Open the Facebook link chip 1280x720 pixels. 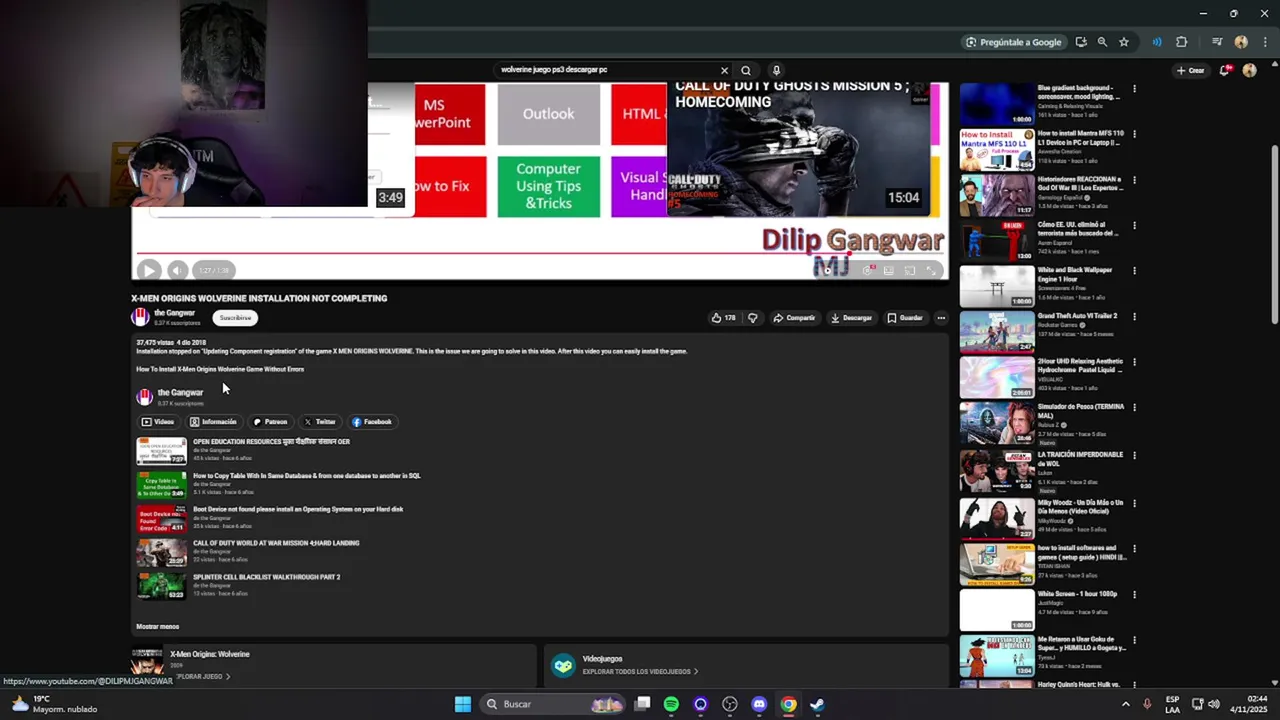point(372,422)
